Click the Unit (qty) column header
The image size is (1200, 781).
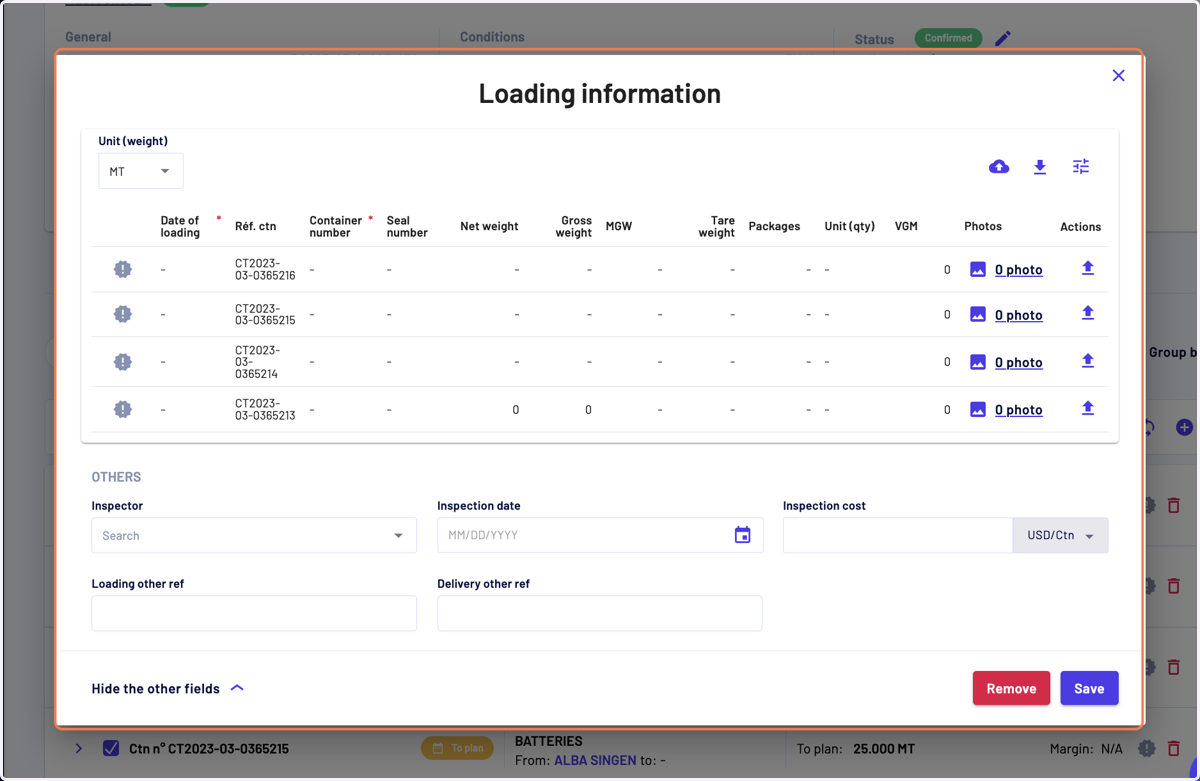pyautogui.click(x=849, y=226)
